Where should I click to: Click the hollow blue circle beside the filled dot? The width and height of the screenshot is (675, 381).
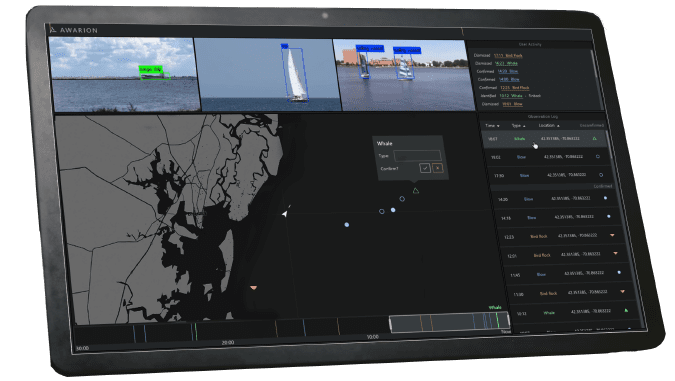[x=381, y=211]
